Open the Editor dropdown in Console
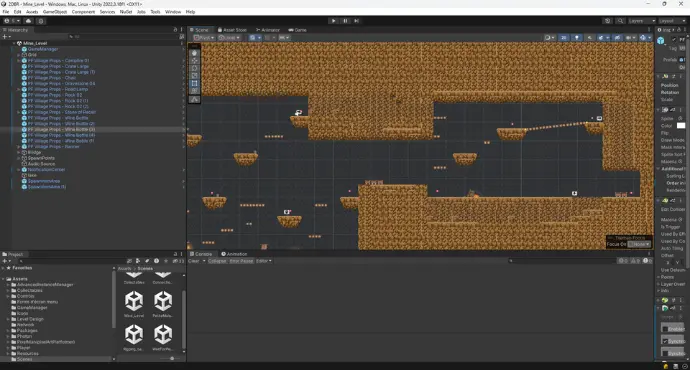 264,261
